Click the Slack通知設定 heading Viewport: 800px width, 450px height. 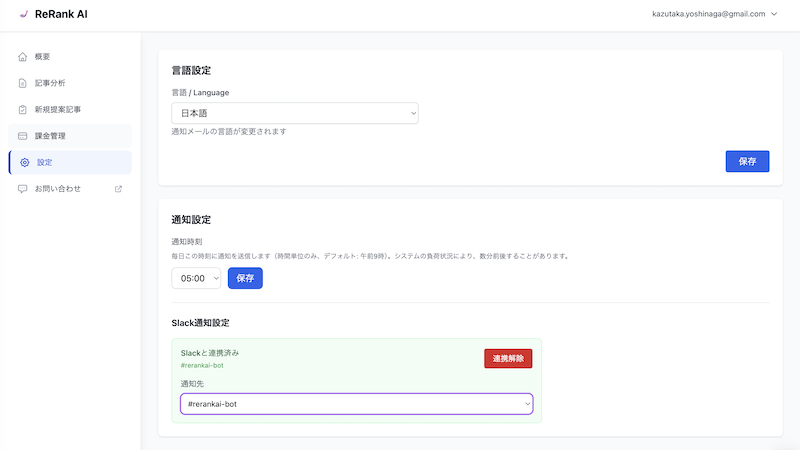(201, 323)
